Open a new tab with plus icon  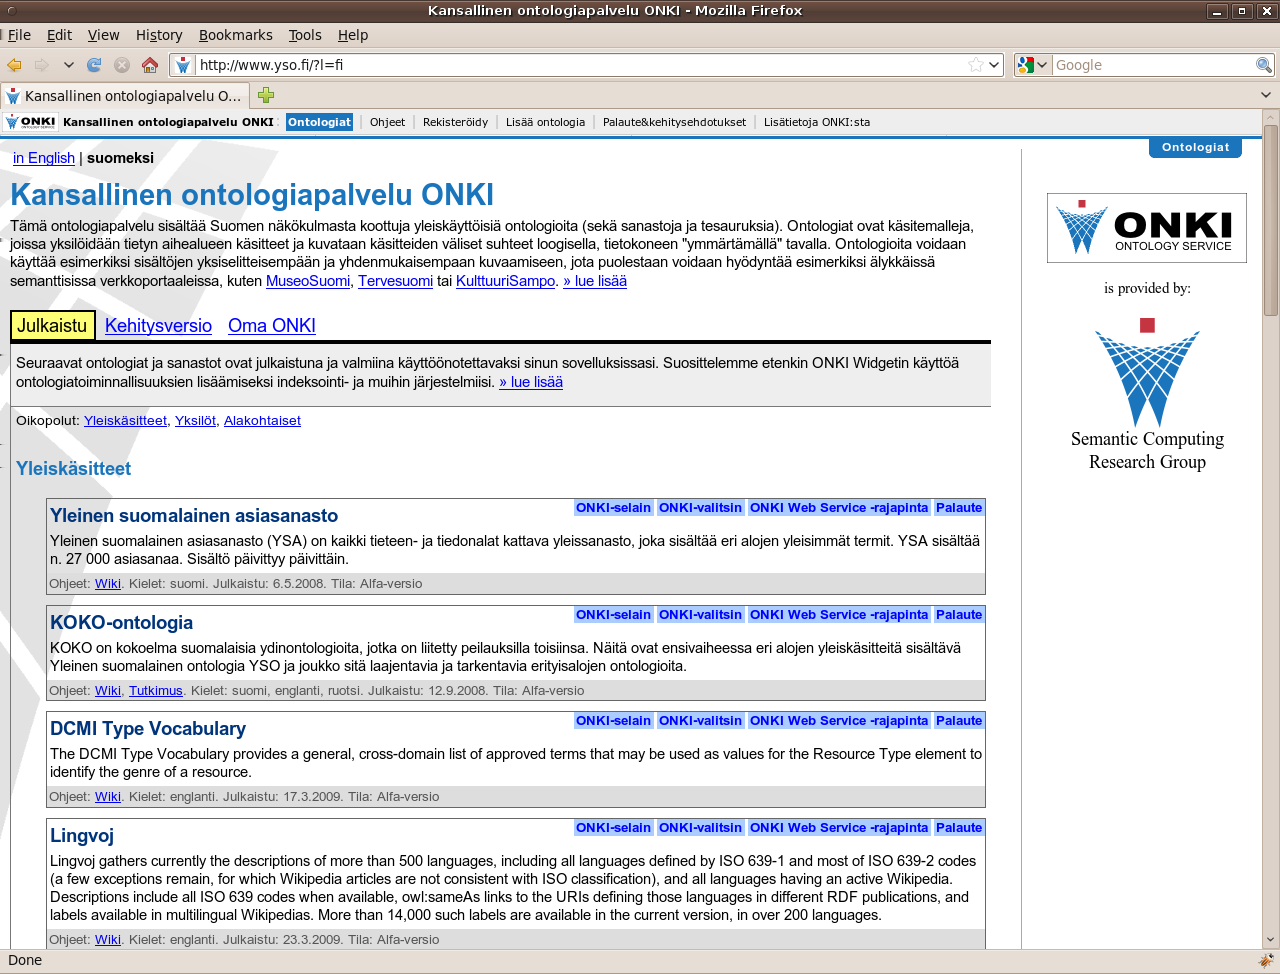tap(265, 95)
